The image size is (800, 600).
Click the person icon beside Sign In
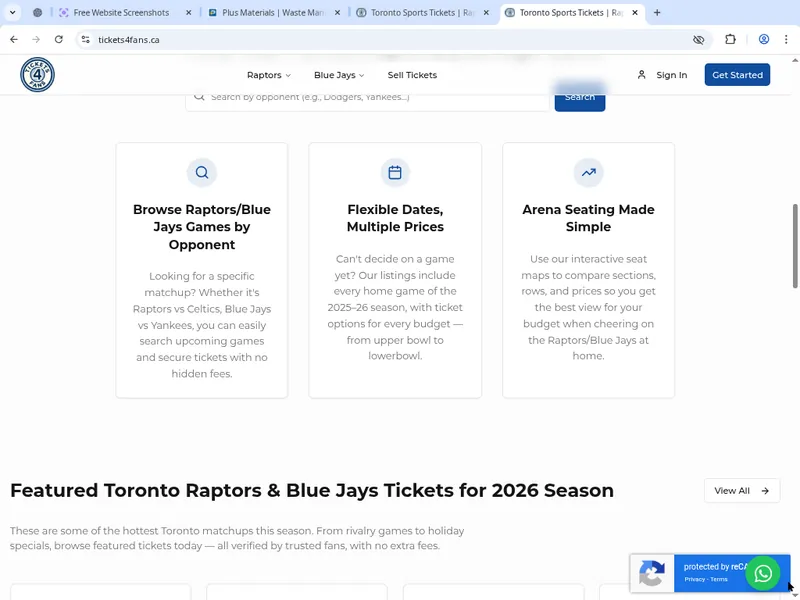(x=641, y=75)
